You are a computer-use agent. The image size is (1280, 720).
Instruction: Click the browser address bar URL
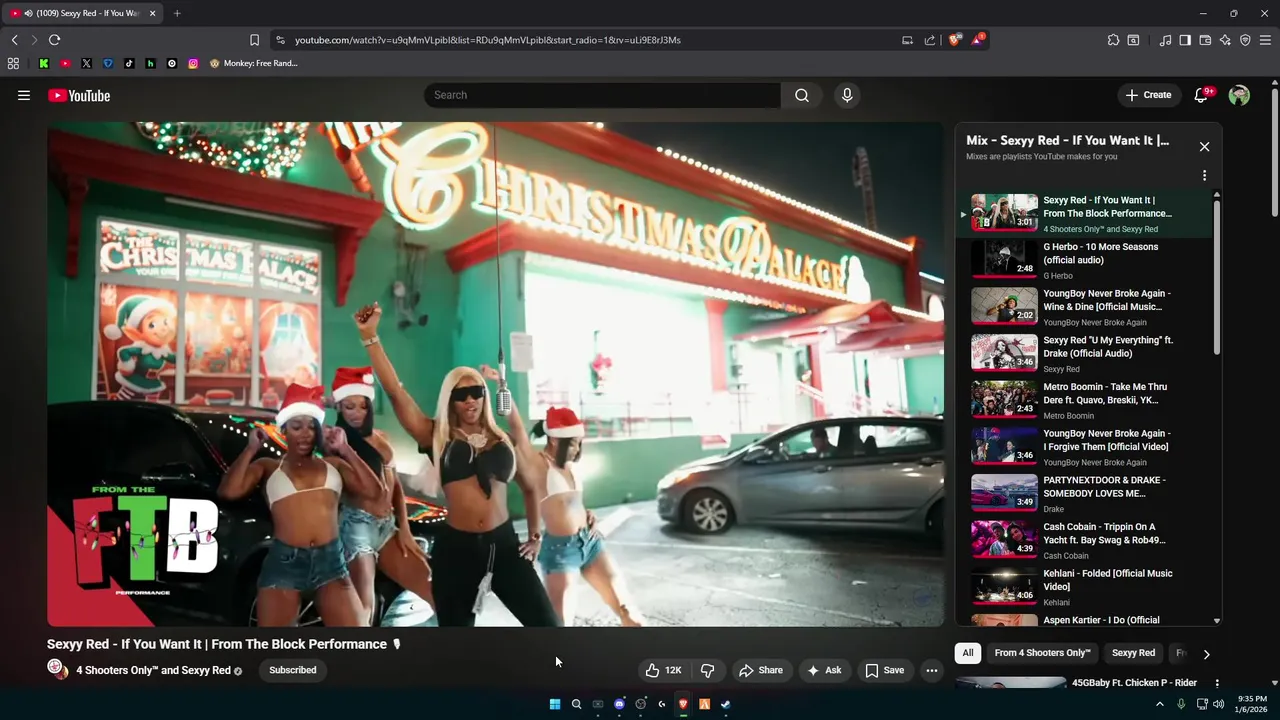(488, 40)
